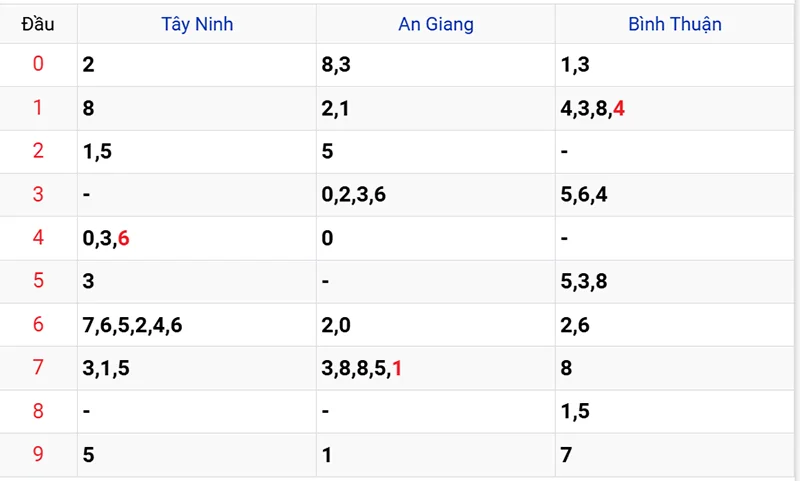Viewport: 800px width, 481px height.
Task: Click An Giang cell showing 3,8,8,5,1
Action: pyautogui.click(x=436, y=368)
